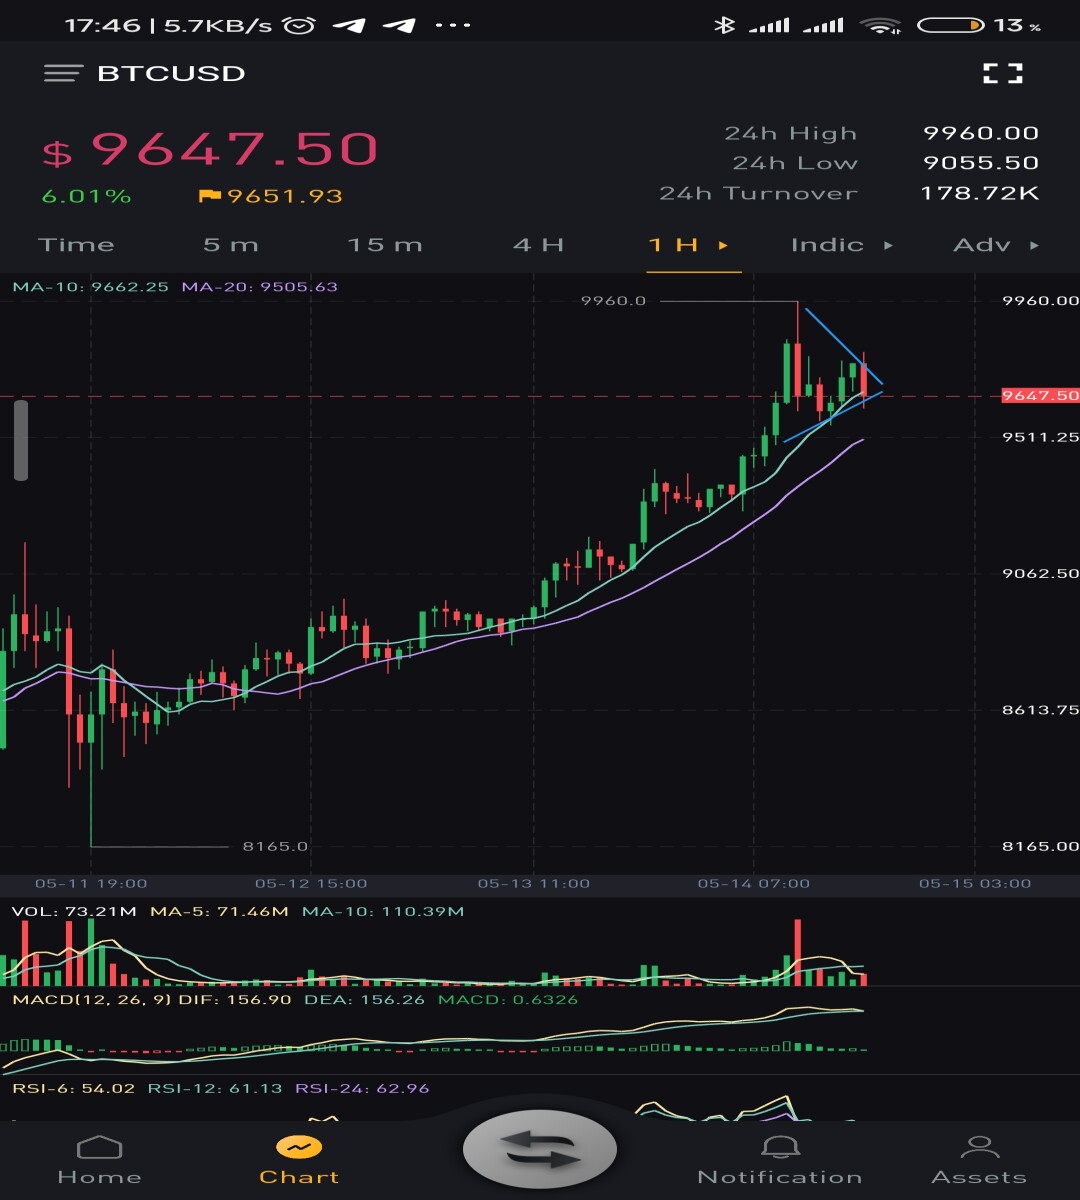Grab the gray vertical handle on chart left
Image resolution: width=1080 pixels, height=1200 pixels.
tap(21, 440)
